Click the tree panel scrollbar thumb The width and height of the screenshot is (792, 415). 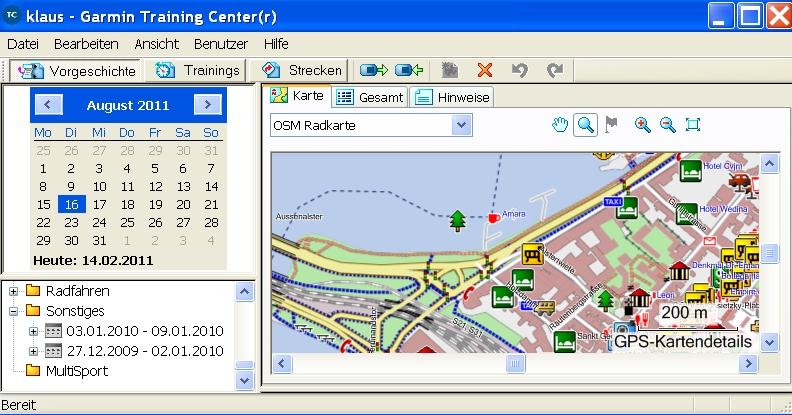click(244, 365)
